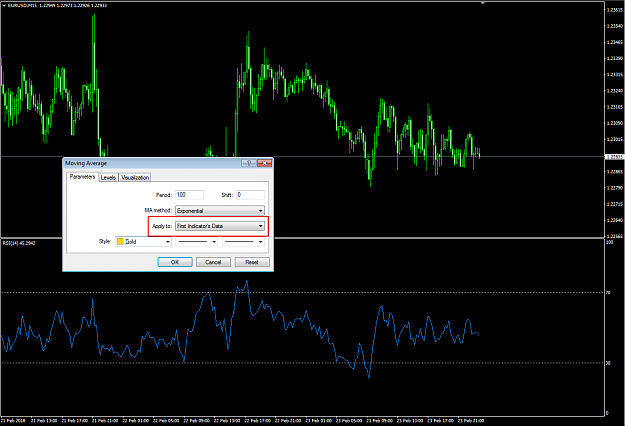This screenshot has height=427, width=625.
Task: Click the Reset button
Action: (x=252, y=262)
